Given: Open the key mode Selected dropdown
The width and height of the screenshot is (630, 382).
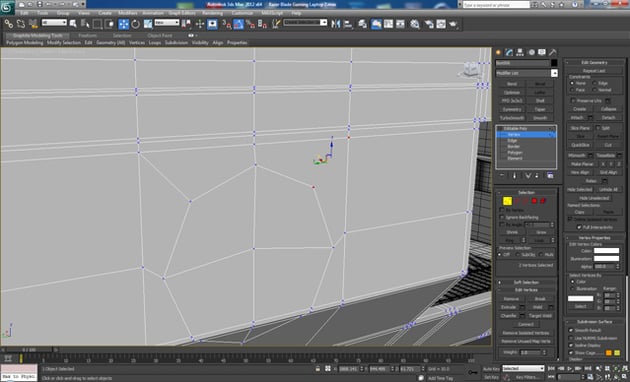Looking at the screenshot, I should (524, 368).
